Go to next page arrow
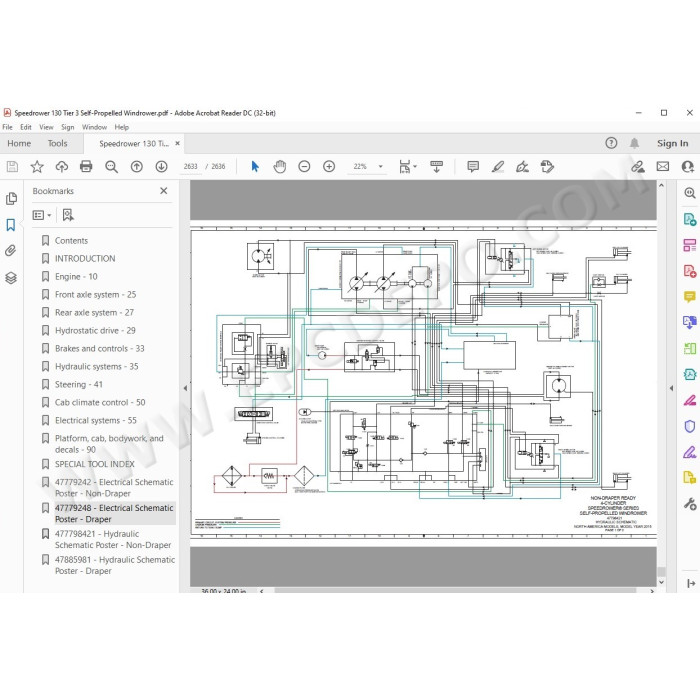700x700 pixels. pyautogui.click(x=161, y=167)
